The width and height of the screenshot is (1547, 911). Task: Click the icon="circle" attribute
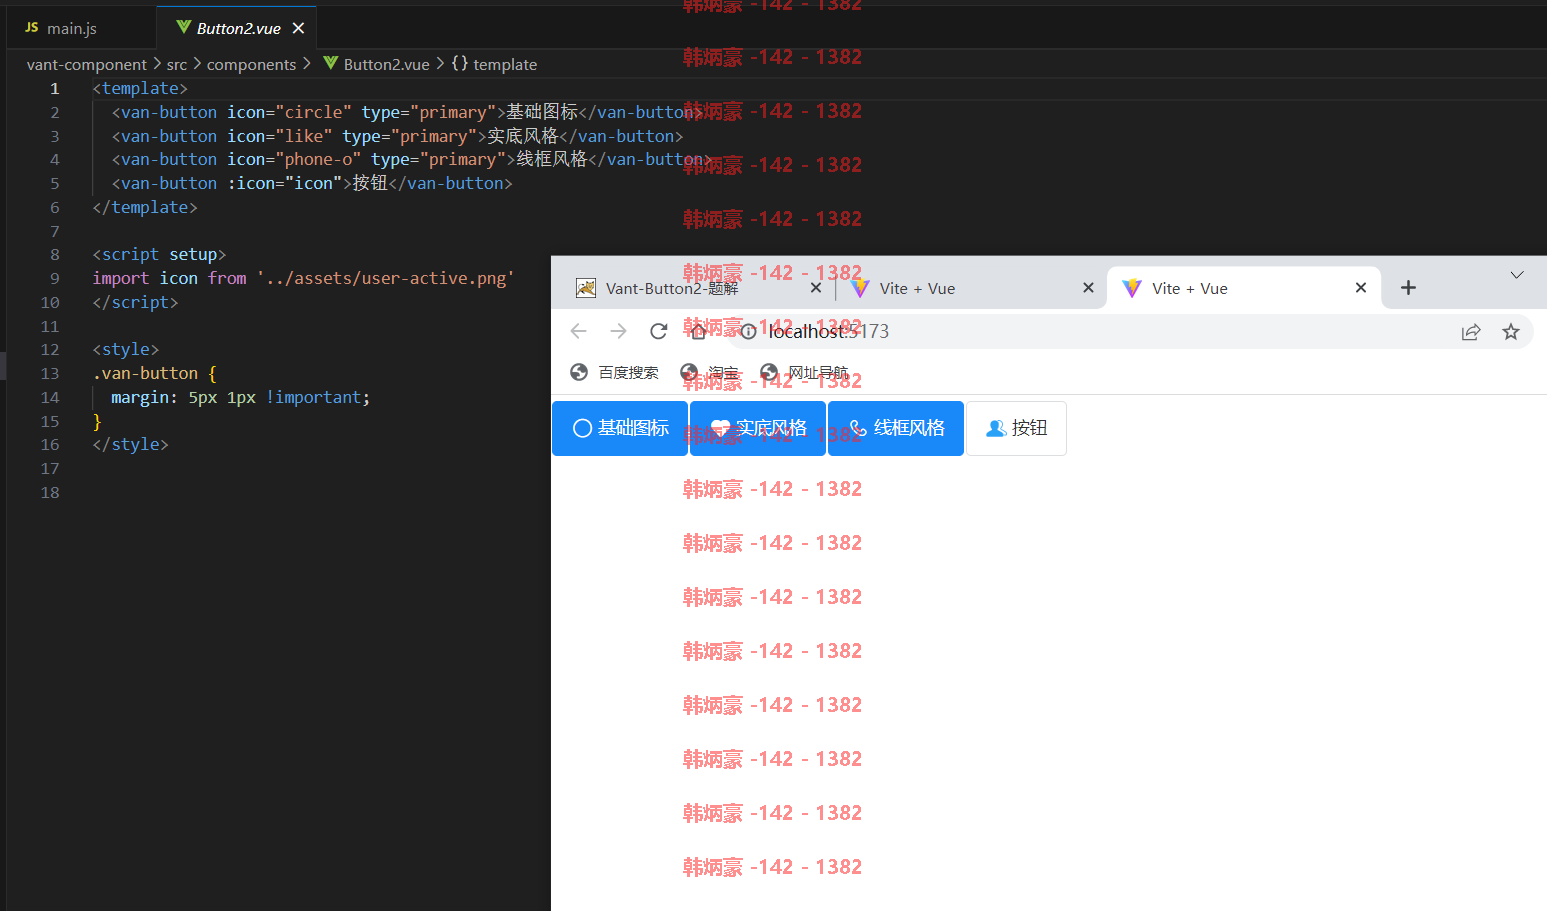[x=289, y=112]
